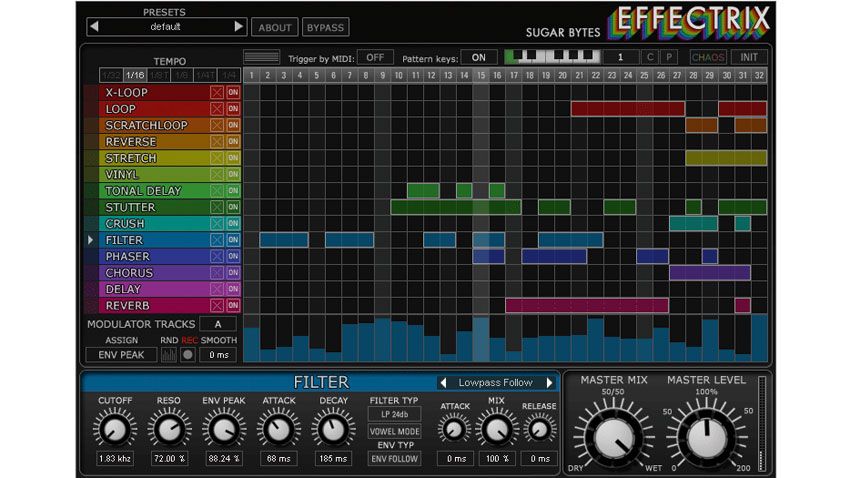Viewport: 850px width, 478px height.
Task: Clear the CHORUS track with its X icon
Action: click(217, 273)
